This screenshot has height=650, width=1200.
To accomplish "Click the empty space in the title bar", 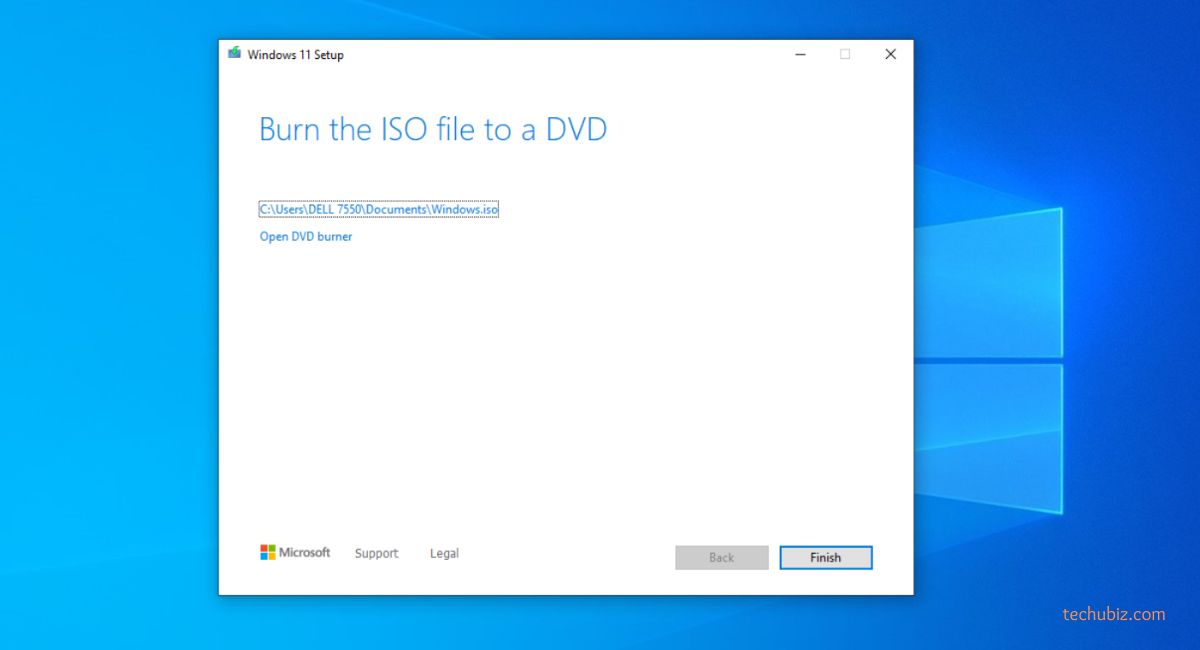I will point(560,54).
